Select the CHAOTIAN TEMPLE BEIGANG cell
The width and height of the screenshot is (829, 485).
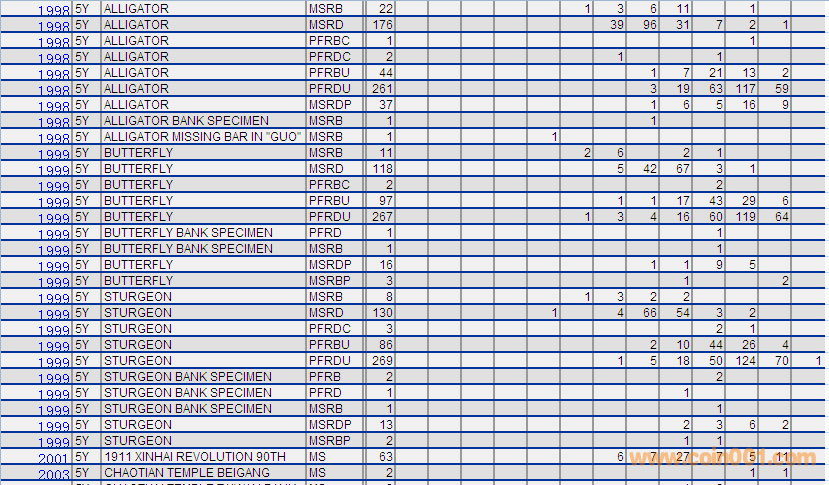[x=187, y=473]
